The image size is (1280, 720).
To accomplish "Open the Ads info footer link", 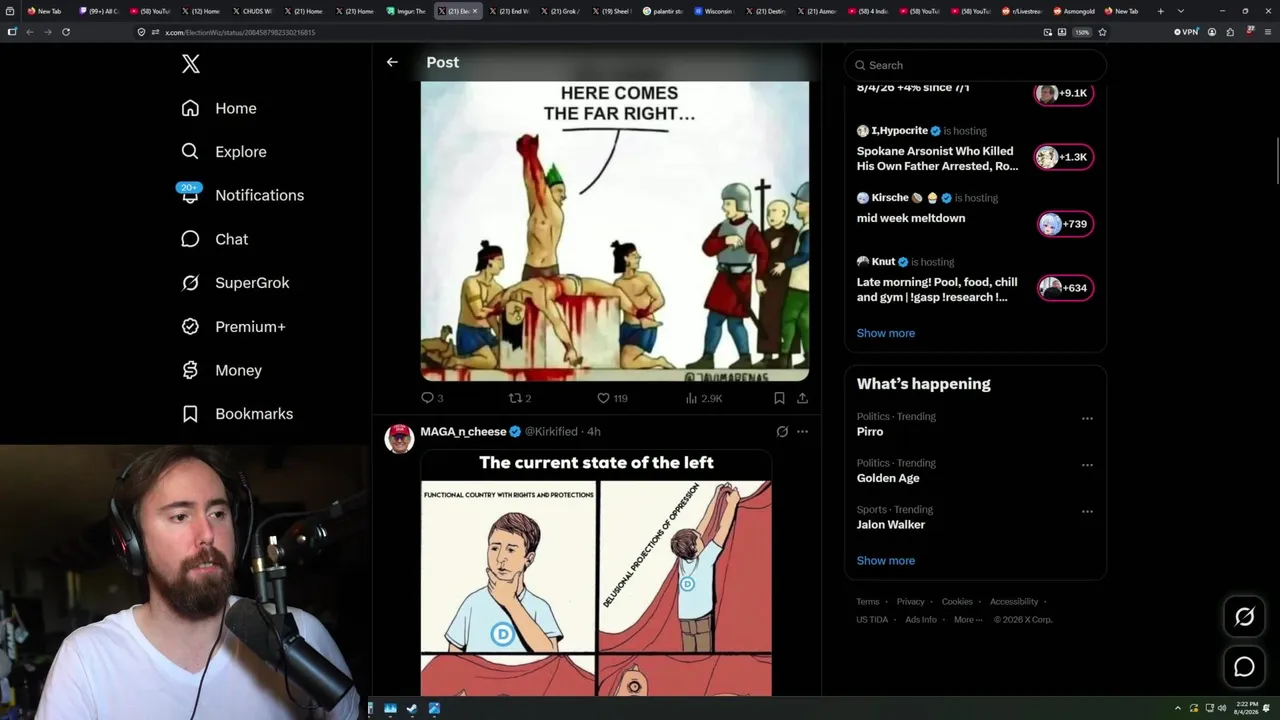I will pos(921,620).
